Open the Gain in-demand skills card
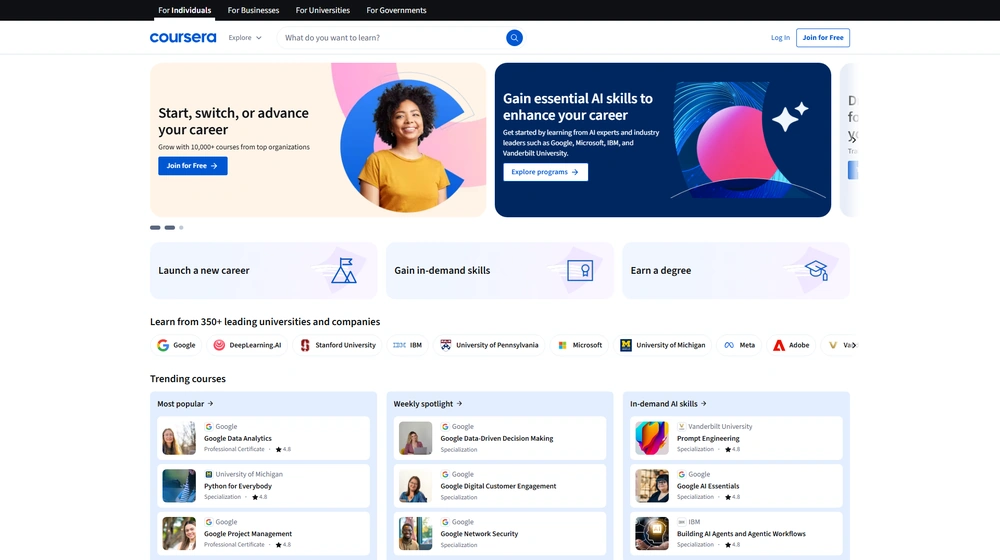 [x=499, y=270]
